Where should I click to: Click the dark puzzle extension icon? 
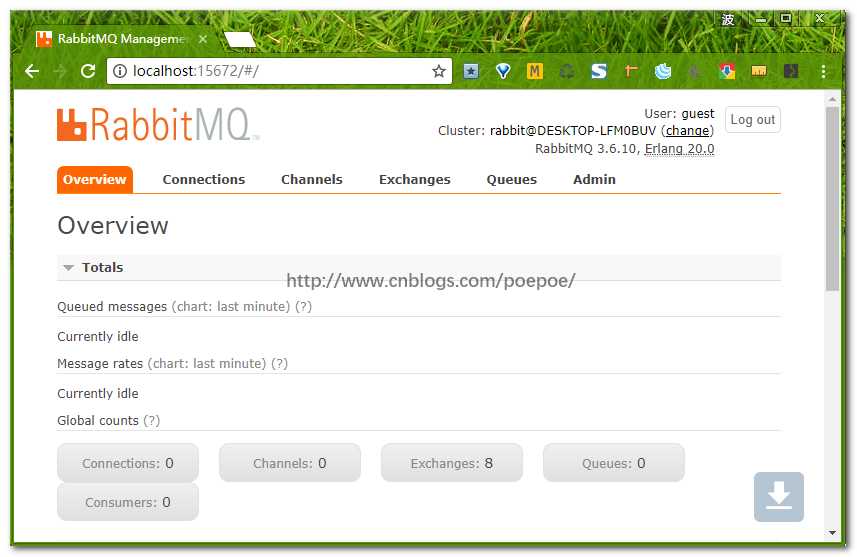pyautogui.click(x=791, y=71)
